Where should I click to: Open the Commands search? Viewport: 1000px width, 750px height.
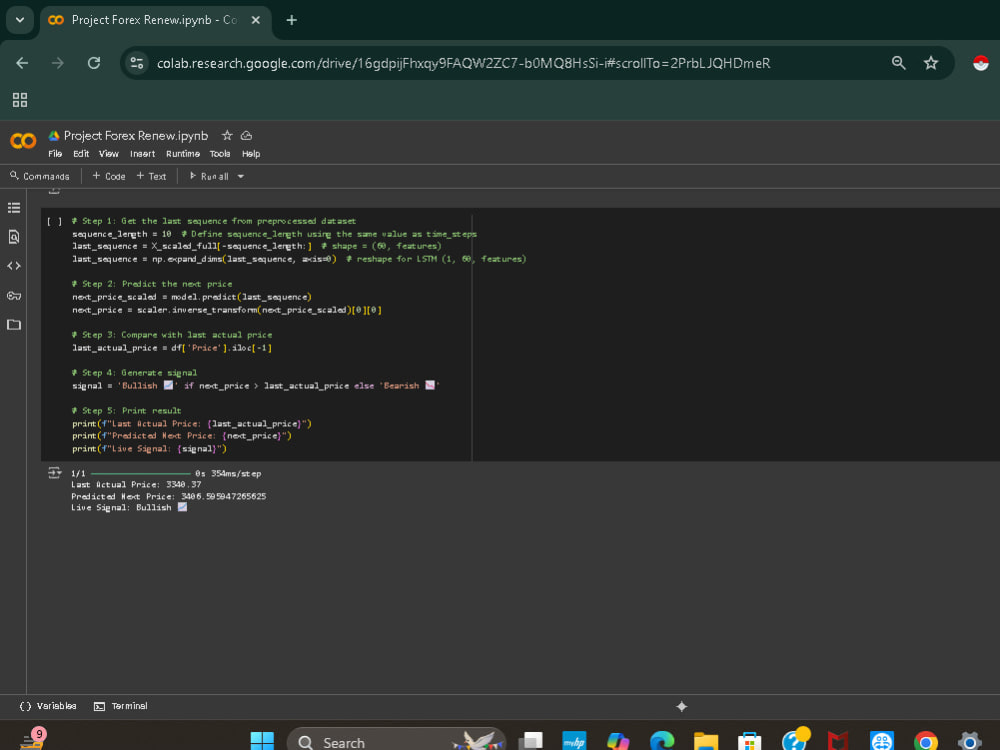40,176
